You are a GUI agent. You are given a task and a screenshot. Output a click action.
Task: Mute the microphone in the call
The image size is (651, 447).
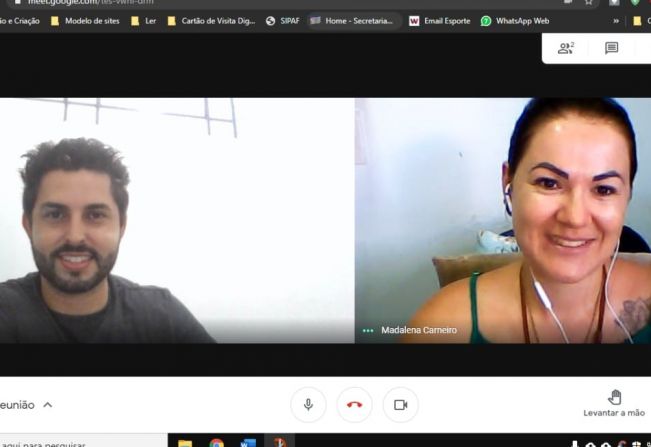(308, 405)
